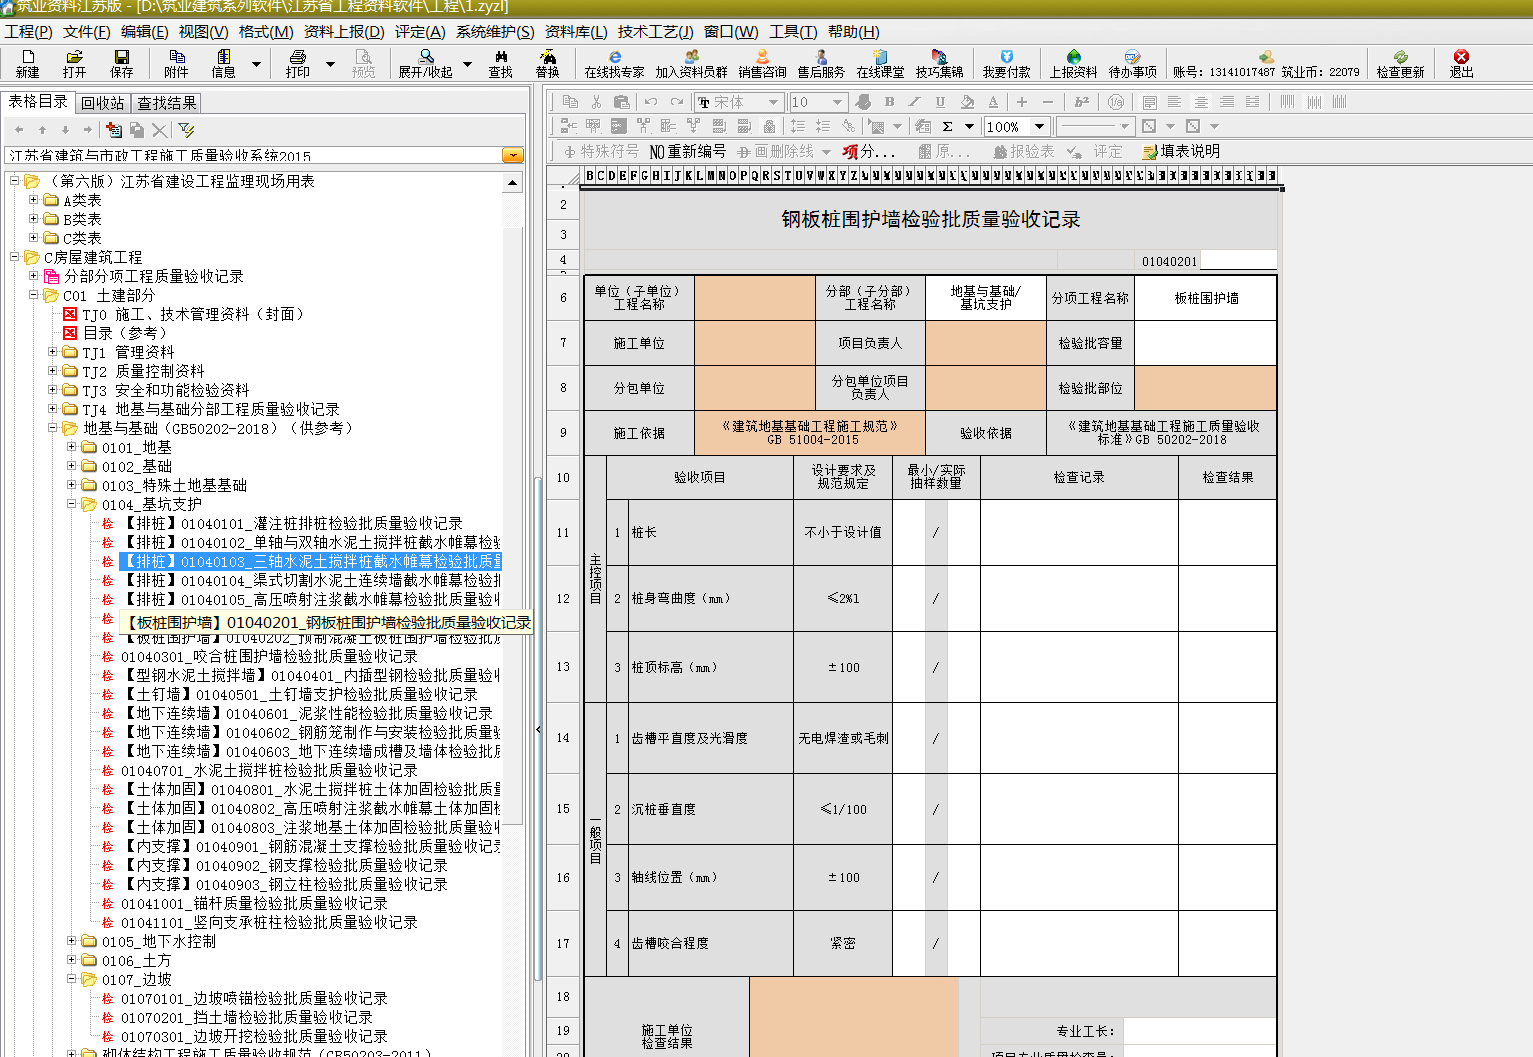The image size is (1533, 1057).
Task: Click the filter icon in directory toolbar
Action: pyautogui.click(x=186, y=130)
